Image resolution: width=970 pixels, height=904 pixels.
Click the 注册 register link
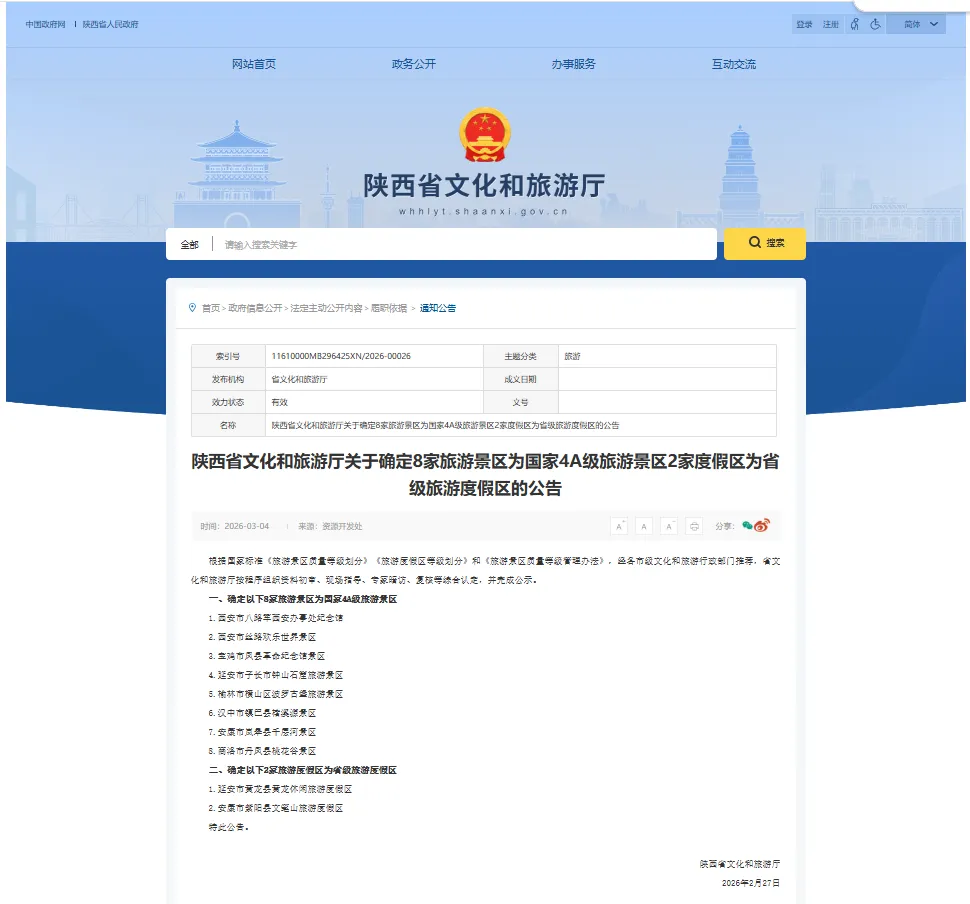point(831,24)
